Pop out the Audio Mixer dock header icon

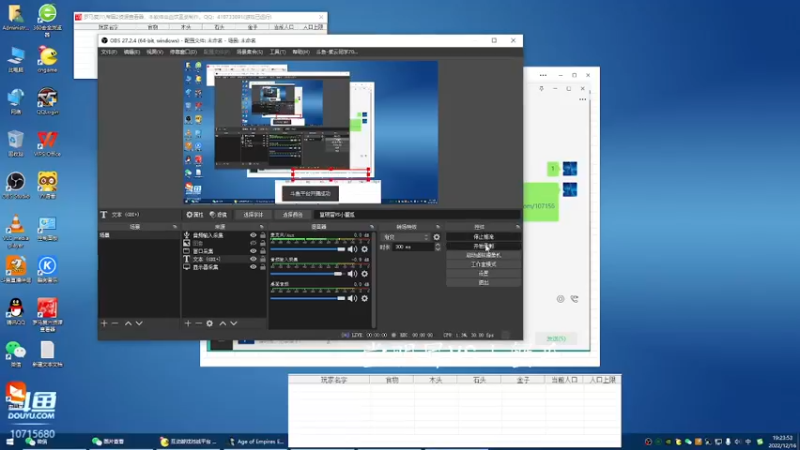(371, 227)
